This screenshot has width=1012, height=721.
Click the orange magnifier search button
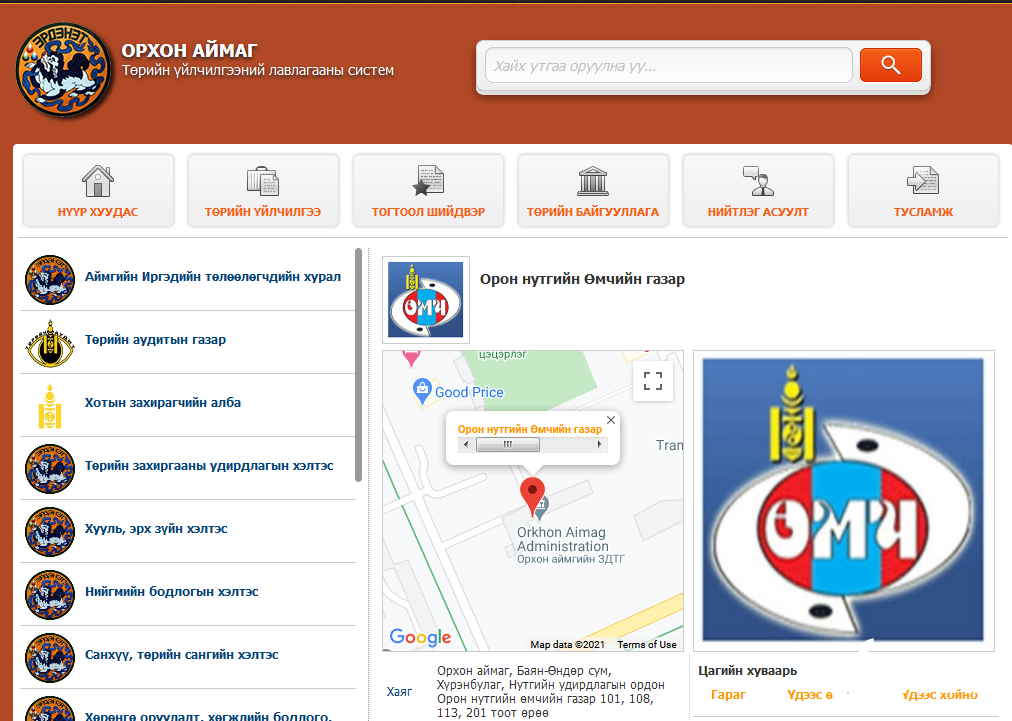(891, 65)
